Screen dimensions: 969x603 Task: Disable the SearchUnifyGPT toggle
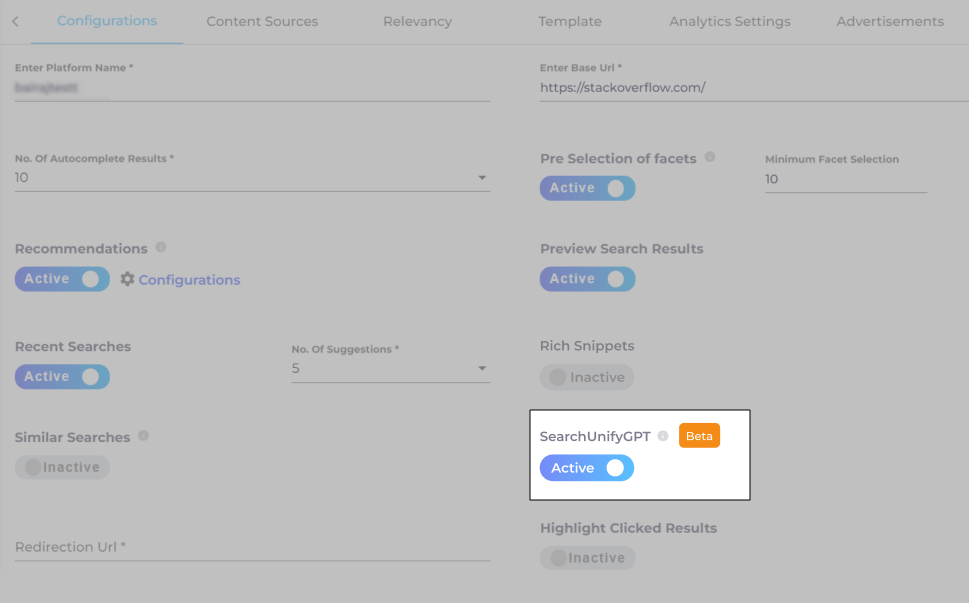click(587, 468)
